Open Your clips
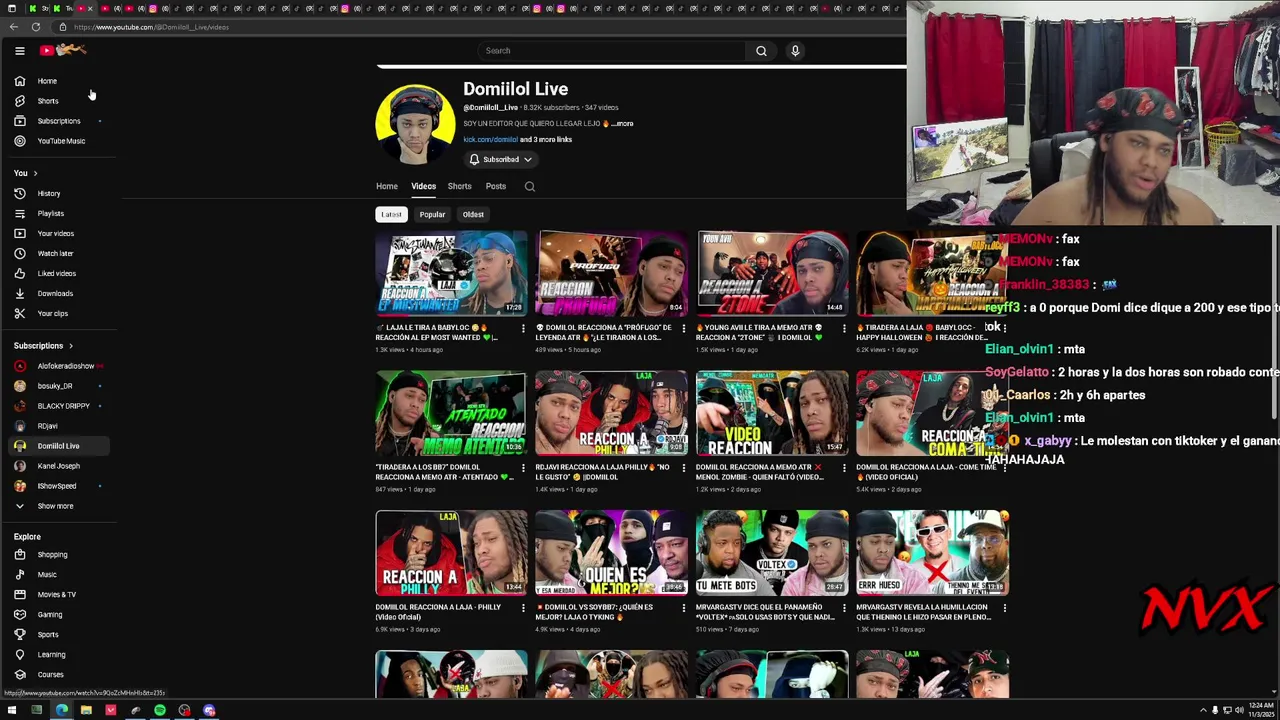The image size is (1280, 720). pos(52,313)
